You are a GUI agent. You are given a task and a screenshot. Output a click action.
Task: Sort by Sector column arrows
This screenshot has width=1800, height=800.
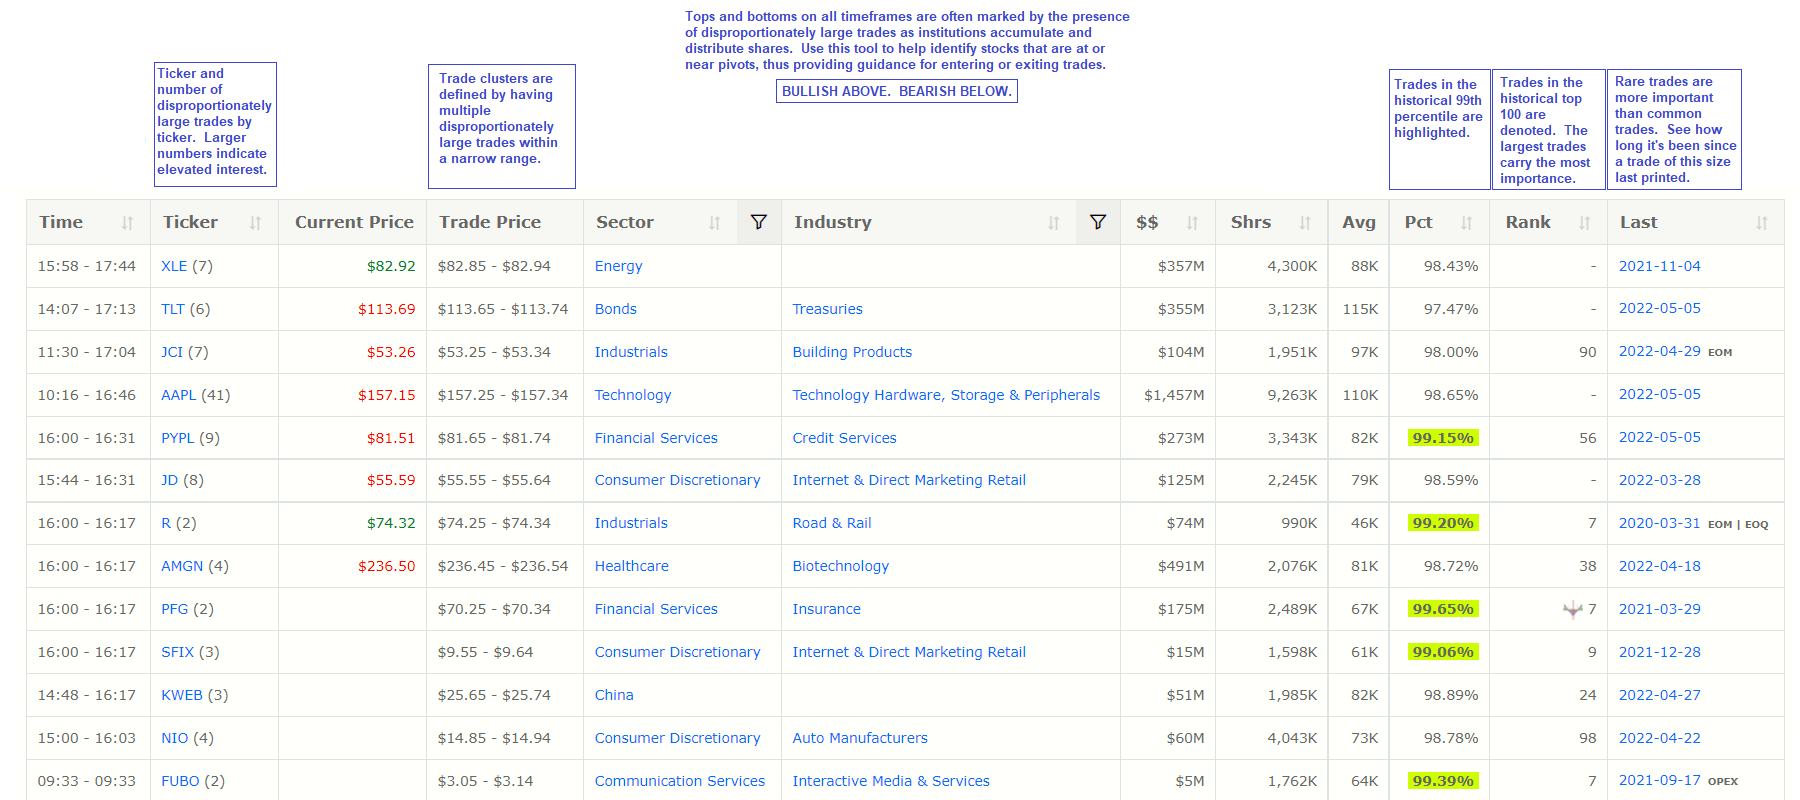(714, 223)
